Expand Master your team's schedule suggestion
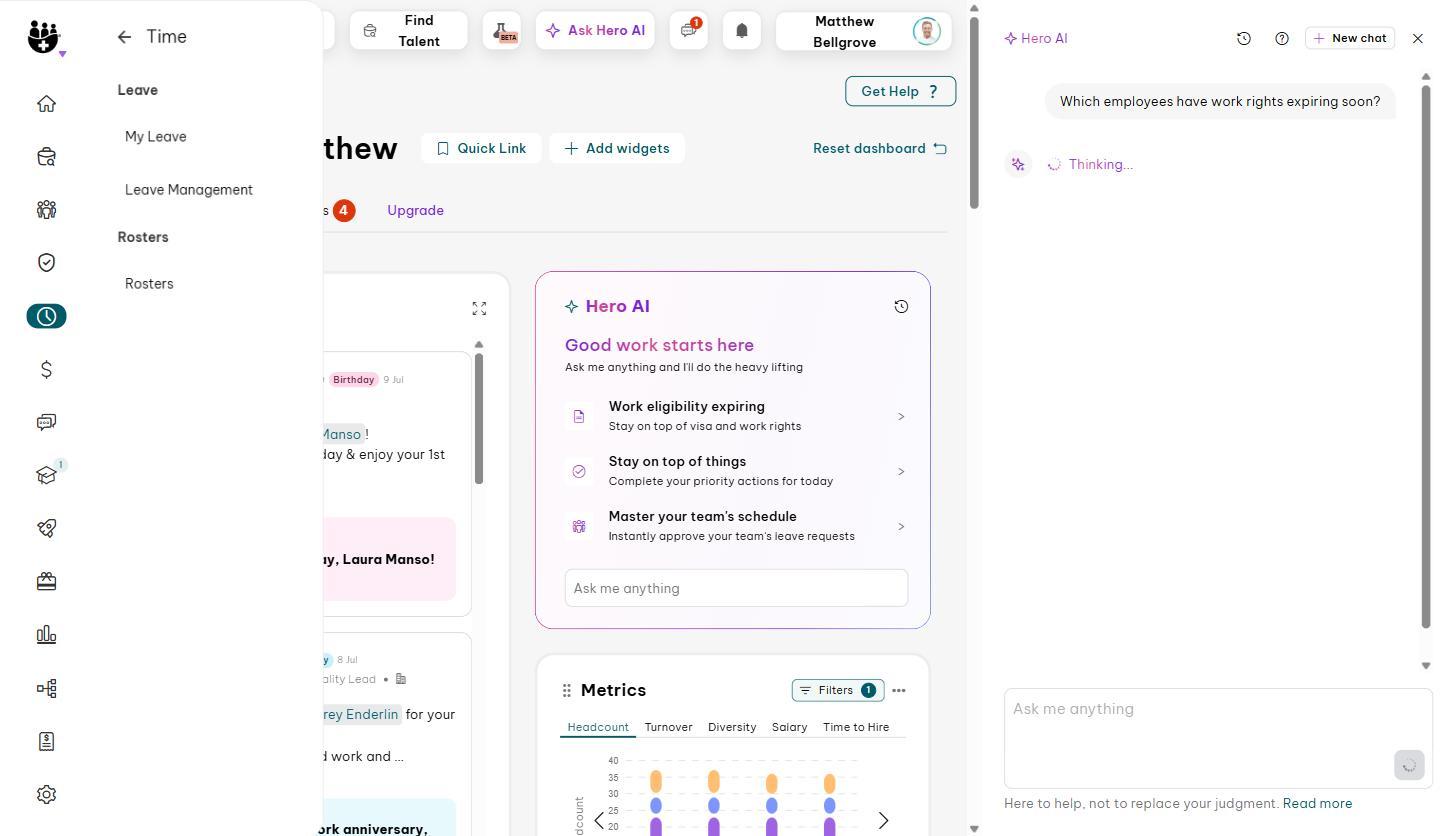This screenshot has width=1456, height=836. pos(736,526)
